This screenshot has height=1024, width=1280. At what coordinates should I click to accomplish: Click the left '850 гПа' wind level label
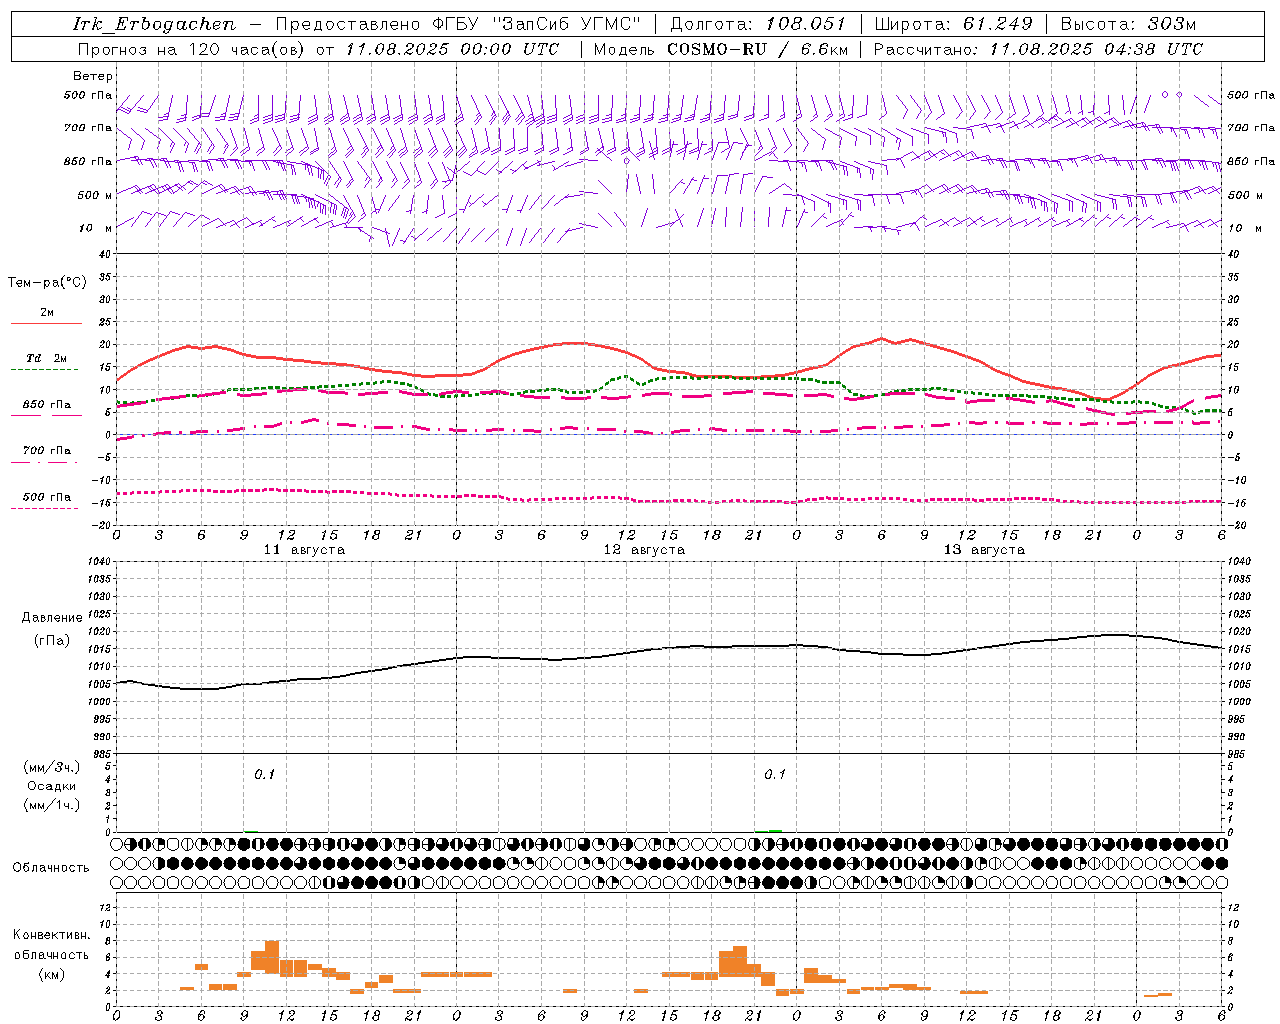coord(88,161)
